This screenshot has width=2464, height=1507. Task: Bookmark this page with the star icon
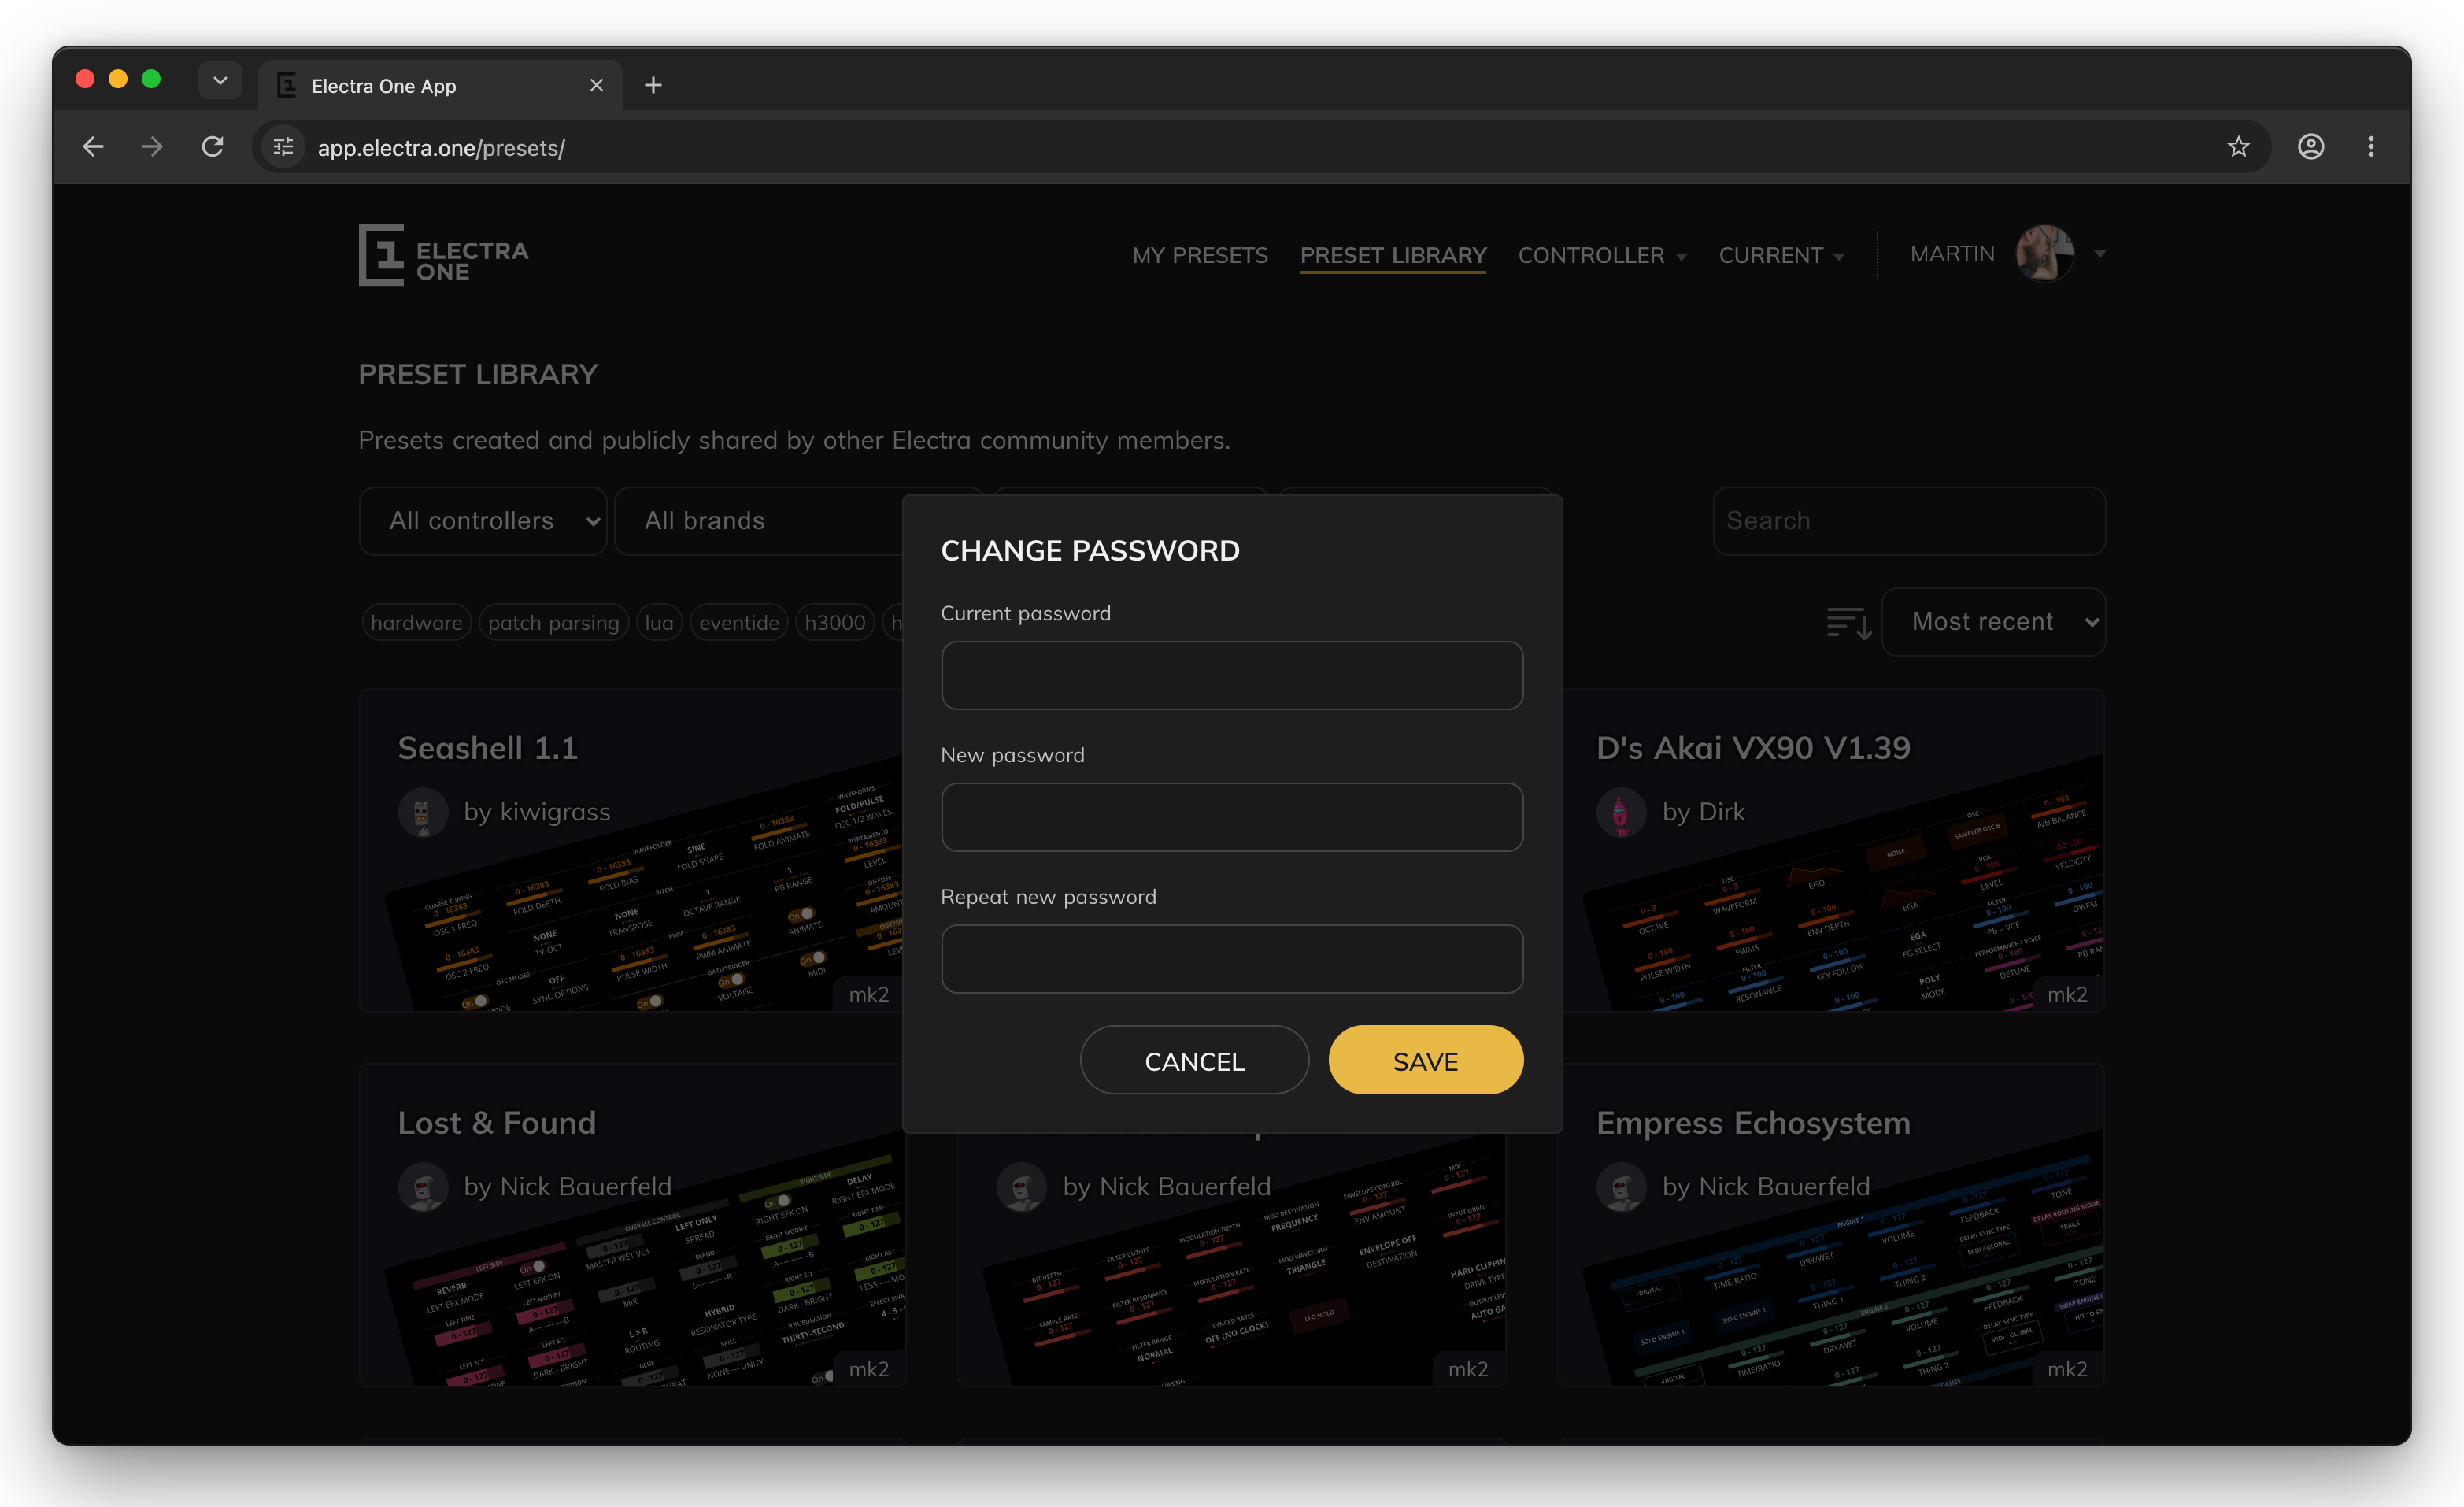coord(2238,147)
